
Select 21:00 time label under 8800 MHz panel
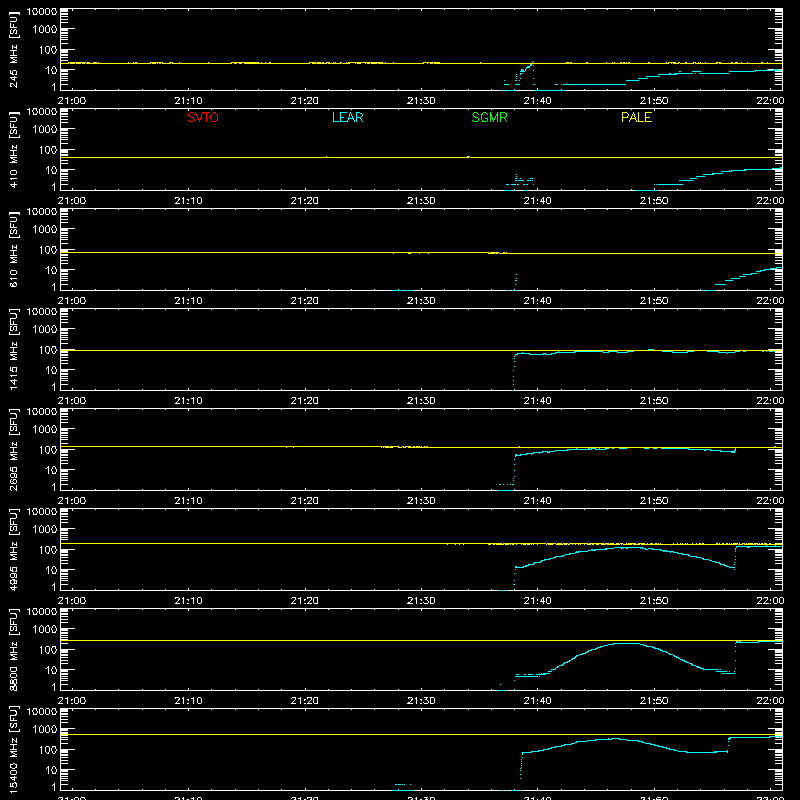pyautogui.click(x=72, y=701)
